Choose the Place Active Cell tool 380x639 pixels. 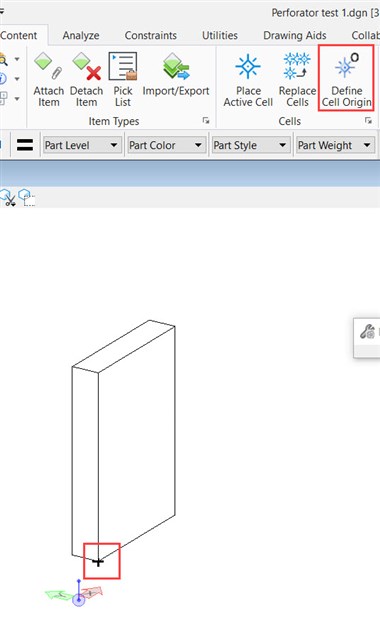(x=248, y=80)
